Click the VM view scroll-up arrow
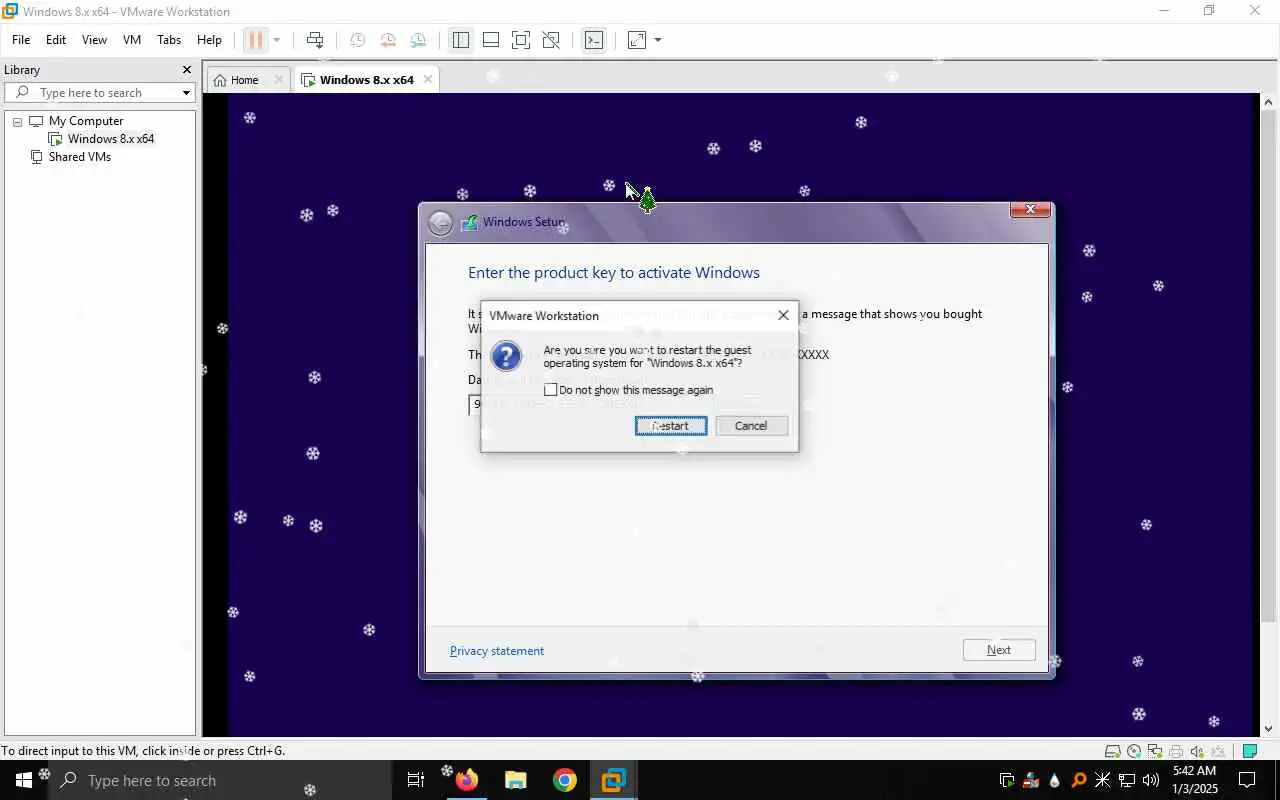The image size is (1280, 800). pos(1269,102)
